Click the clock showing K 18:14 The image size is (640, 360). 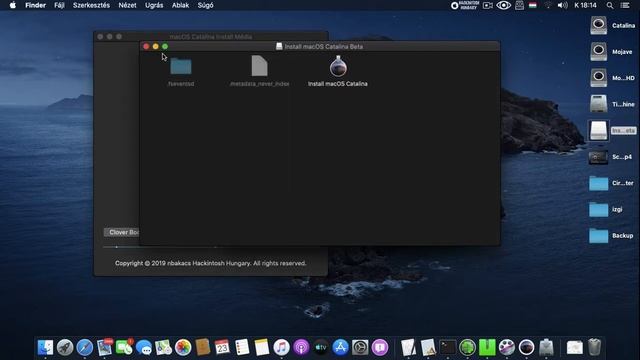coord(585,5)
